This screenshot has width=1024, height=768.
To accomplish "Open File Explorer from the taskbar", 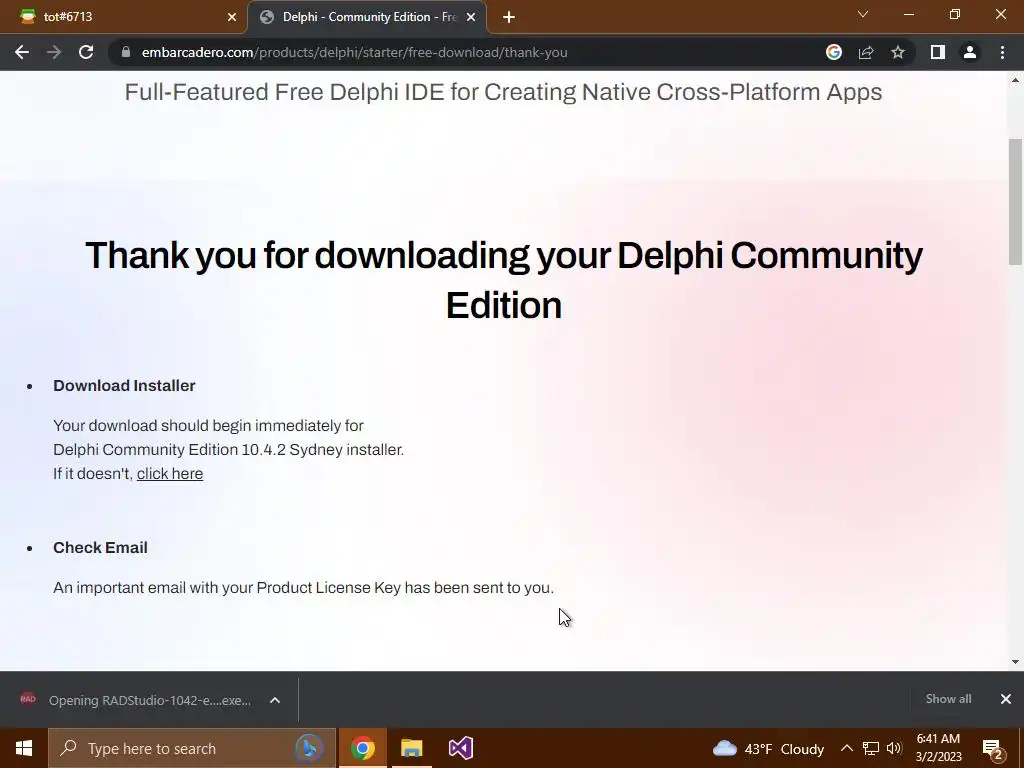I will 411,748.
